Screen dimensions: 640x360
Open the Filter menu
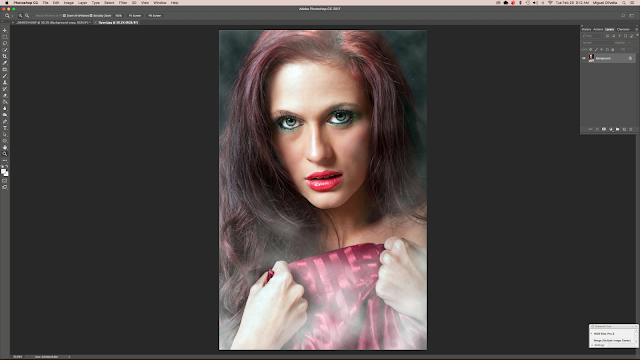pos(123,2)
